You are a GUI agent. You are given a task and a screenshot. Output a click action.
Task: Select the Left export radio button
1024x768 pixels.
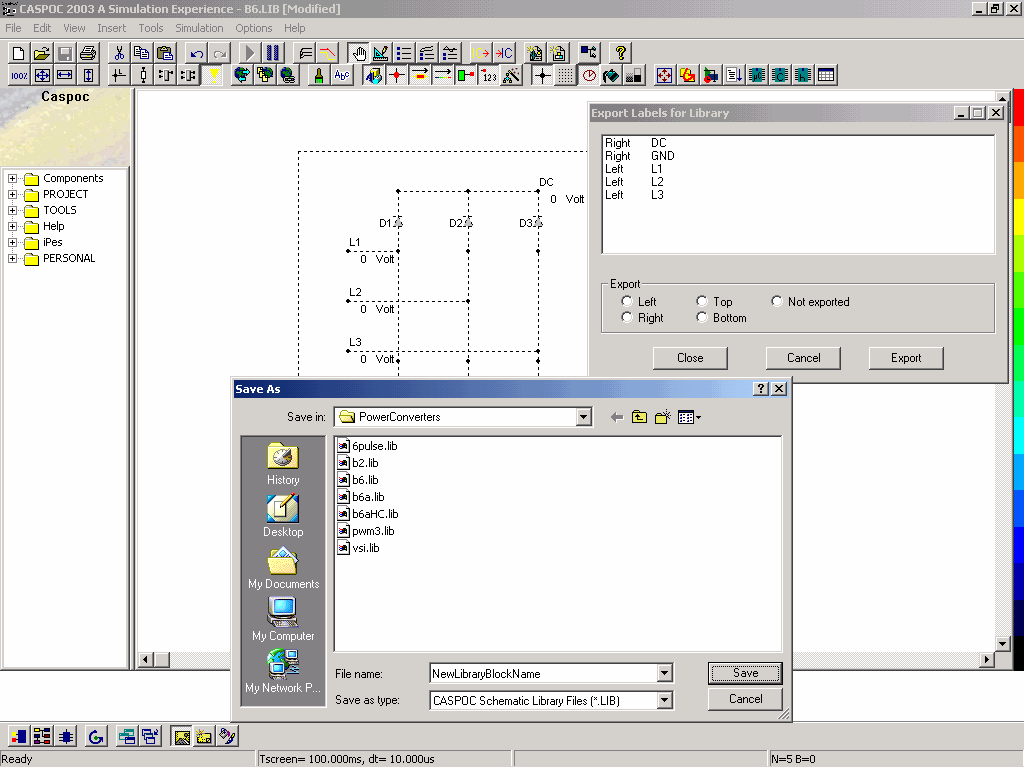click(627, 301)
